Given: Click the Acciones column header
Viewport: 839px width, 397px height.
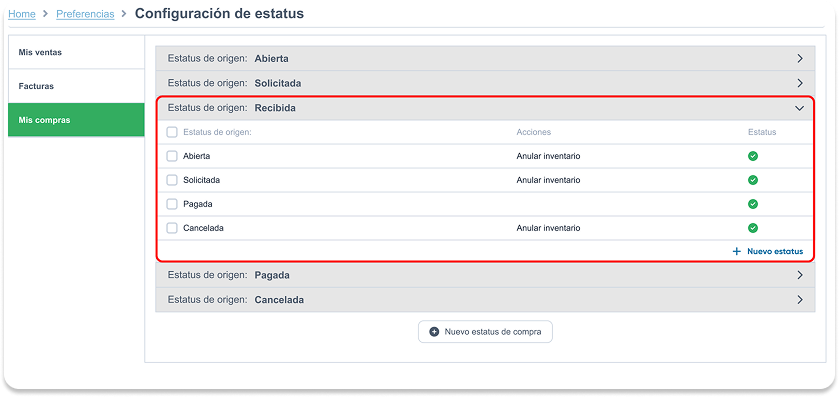Looking at the screenshot, I should pyautogui.click(x=533, y=132).
